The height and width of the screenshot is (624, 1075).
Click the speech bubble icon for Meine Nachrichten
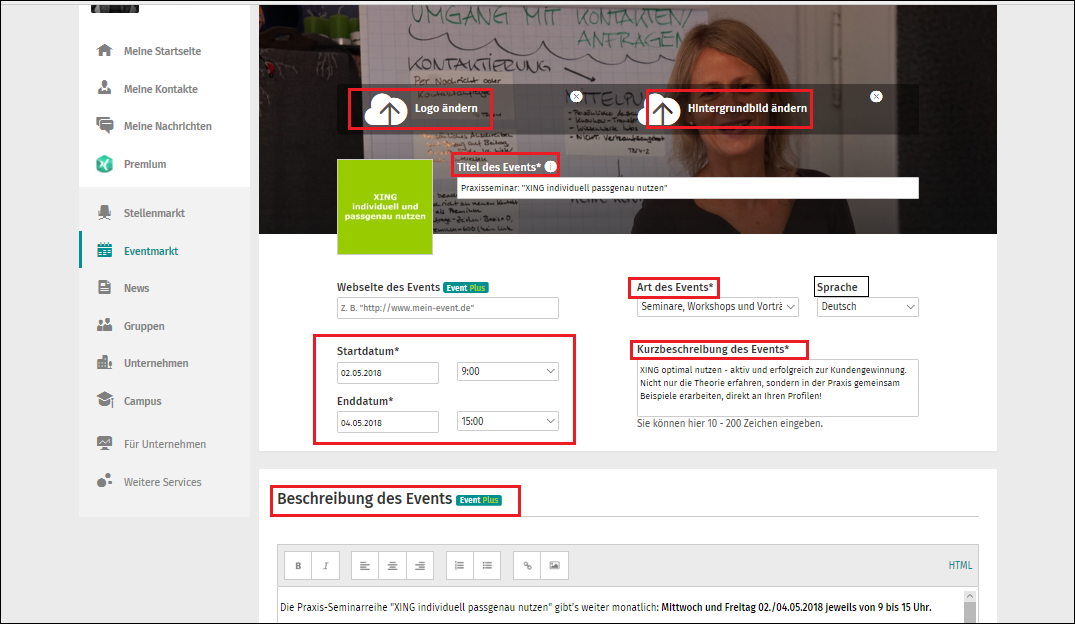[104, 125]
